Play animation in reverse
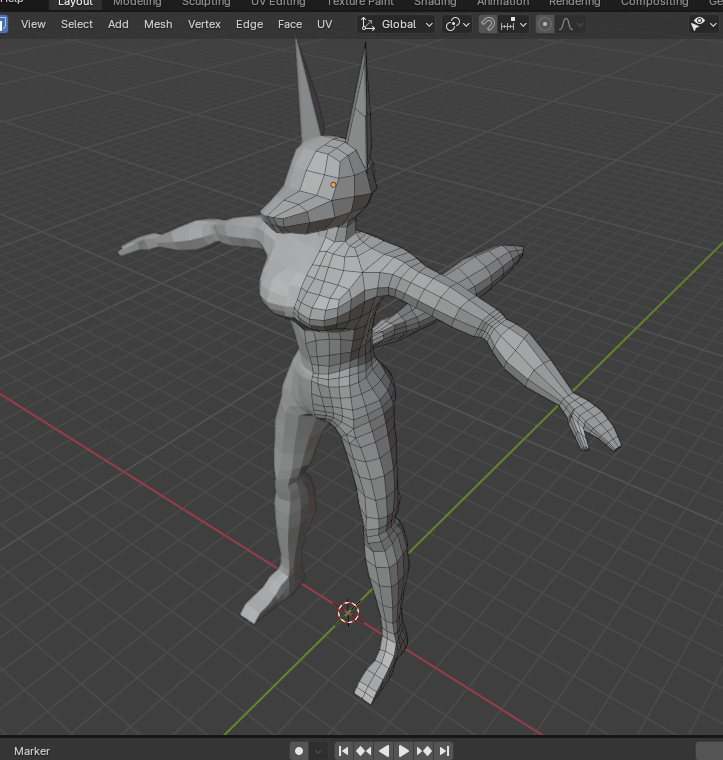This screenshot has width=723, height=760. (x=384, y=750)
